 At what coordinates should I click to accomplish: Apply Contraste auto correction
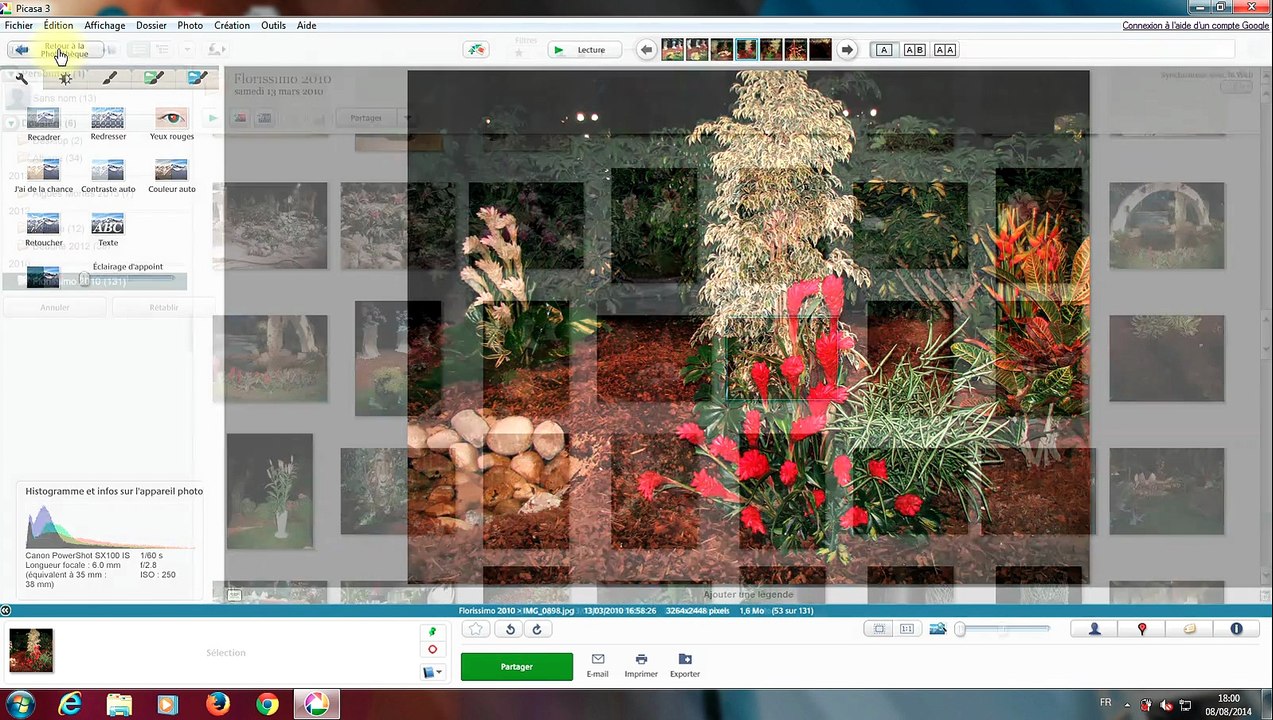pos(108,177)
